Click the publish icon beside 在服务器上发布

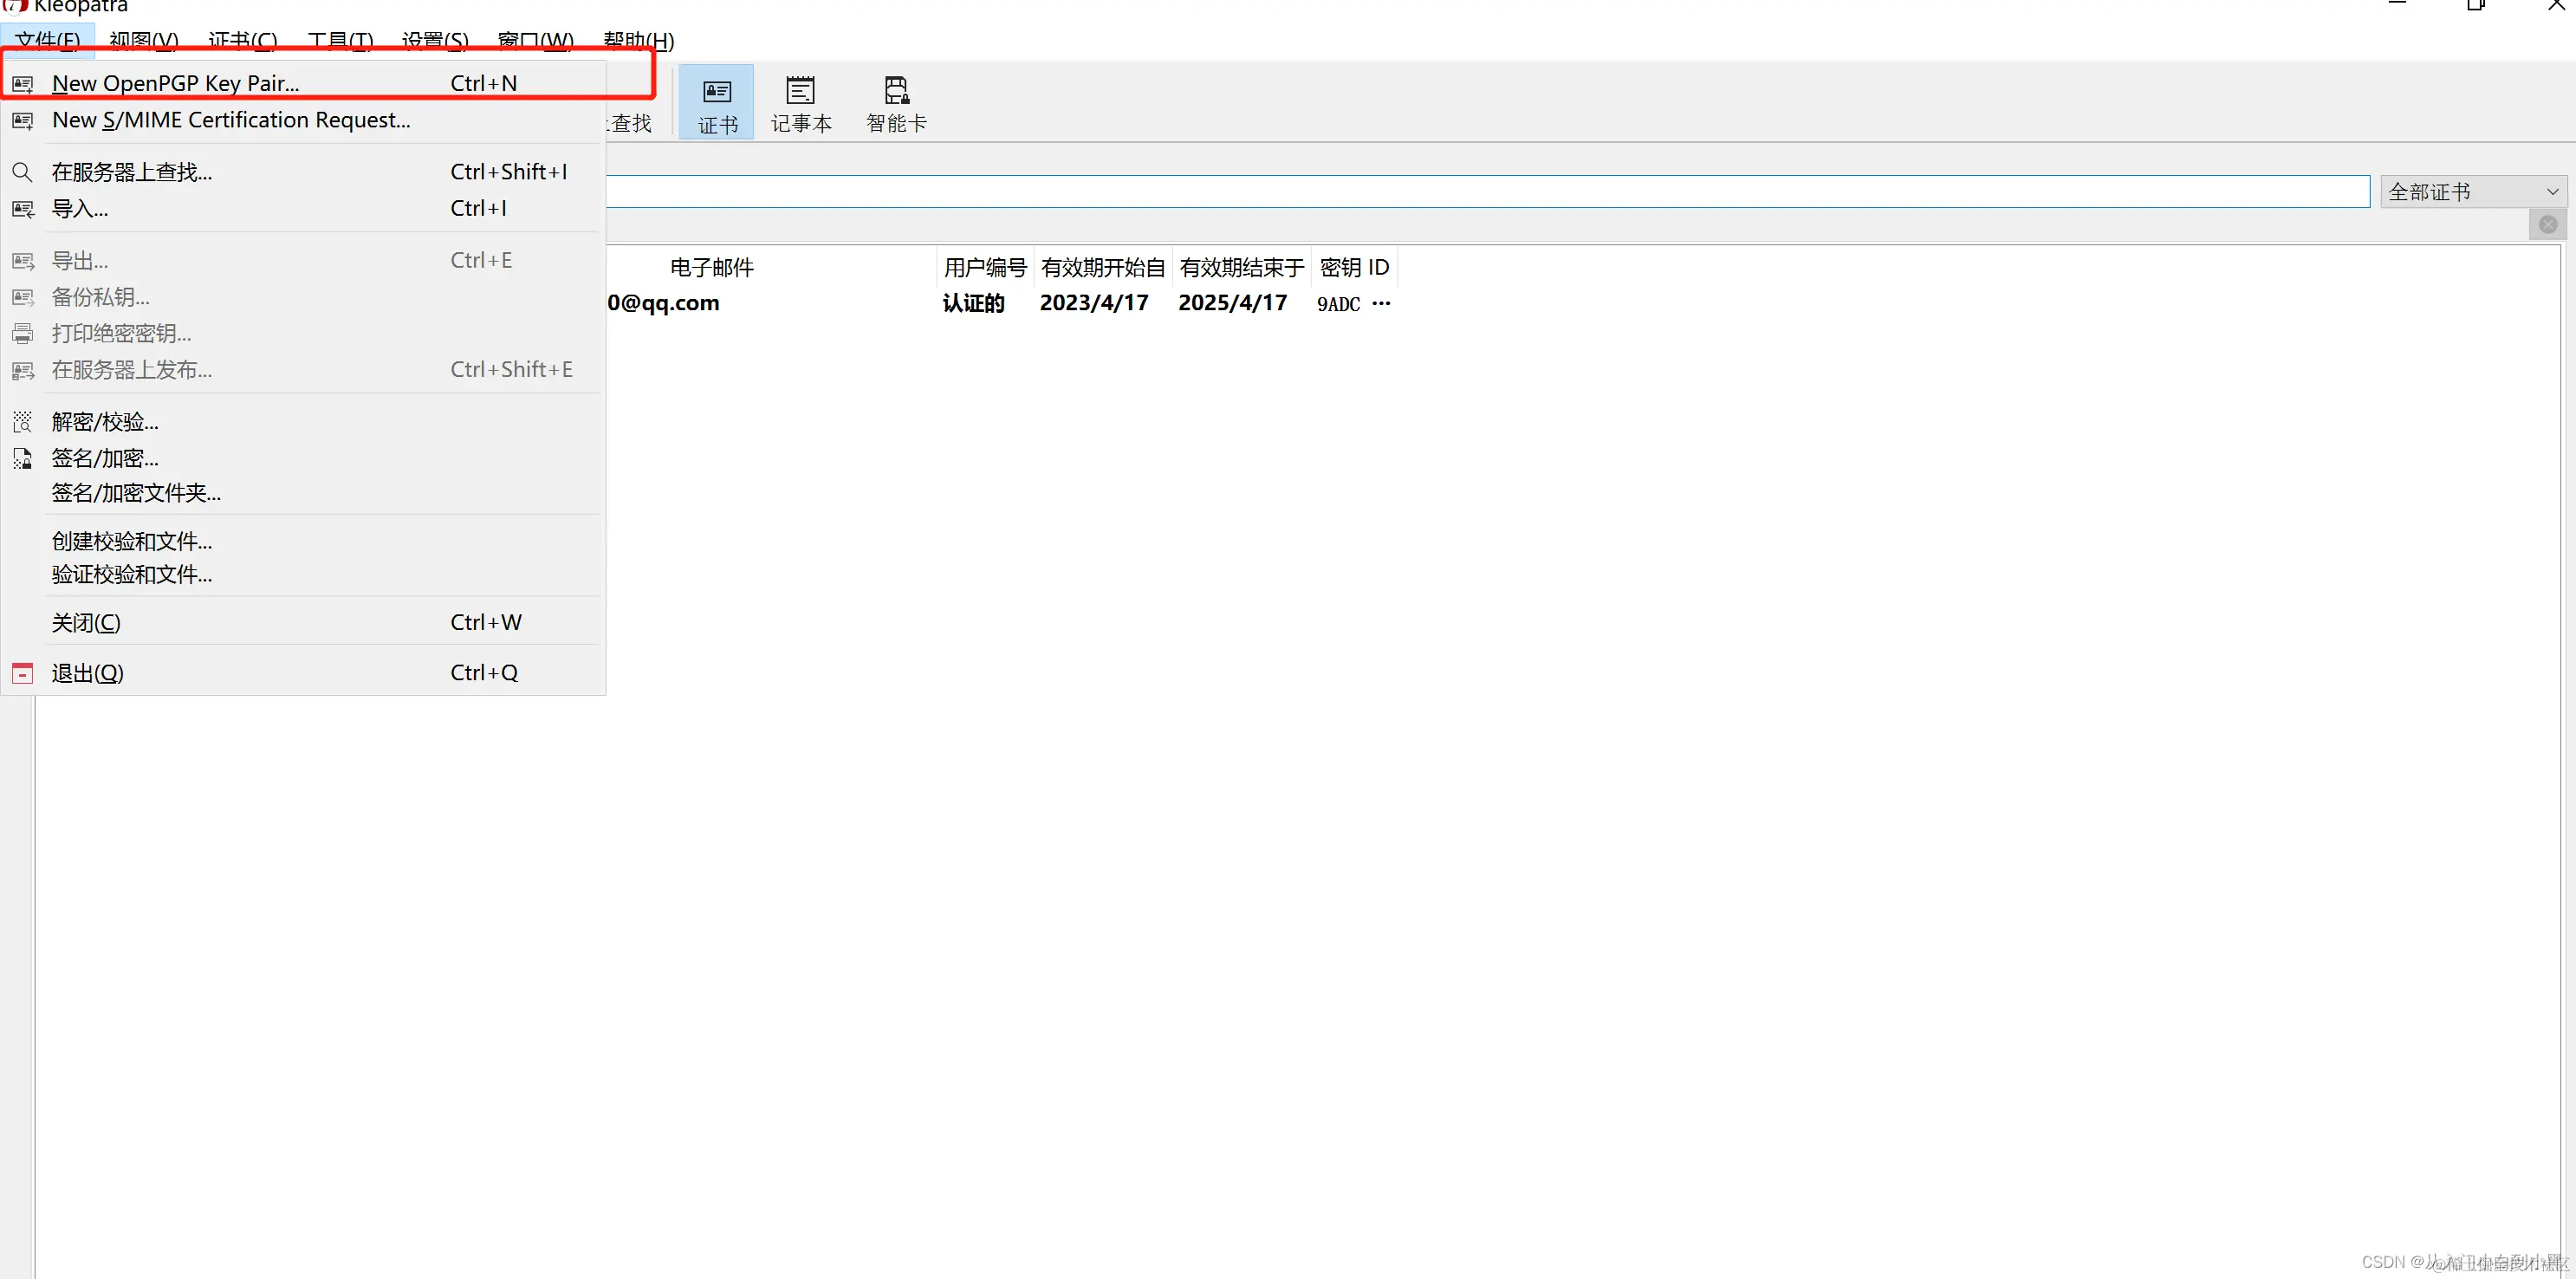coord(22,371)
